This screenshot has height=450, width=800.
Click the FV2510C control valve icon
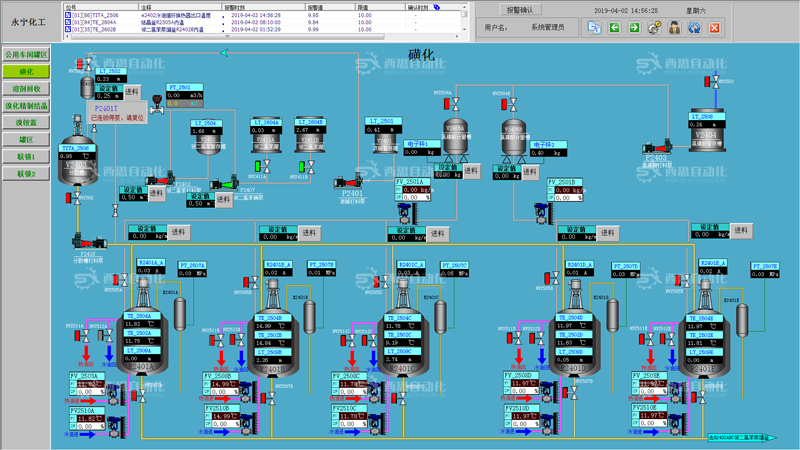click(376, 424)
